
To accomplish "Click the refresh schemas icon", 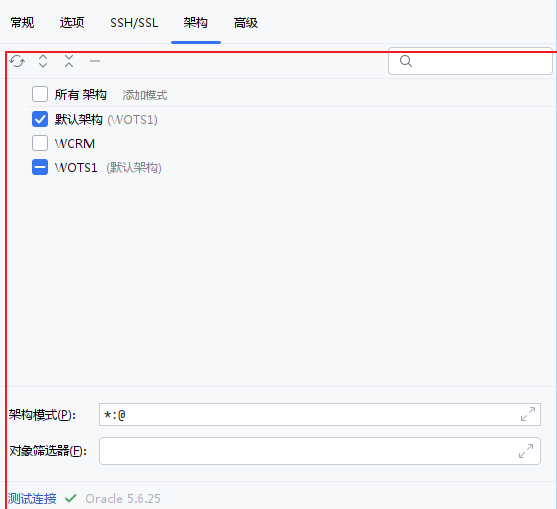I will coord(17,61).
